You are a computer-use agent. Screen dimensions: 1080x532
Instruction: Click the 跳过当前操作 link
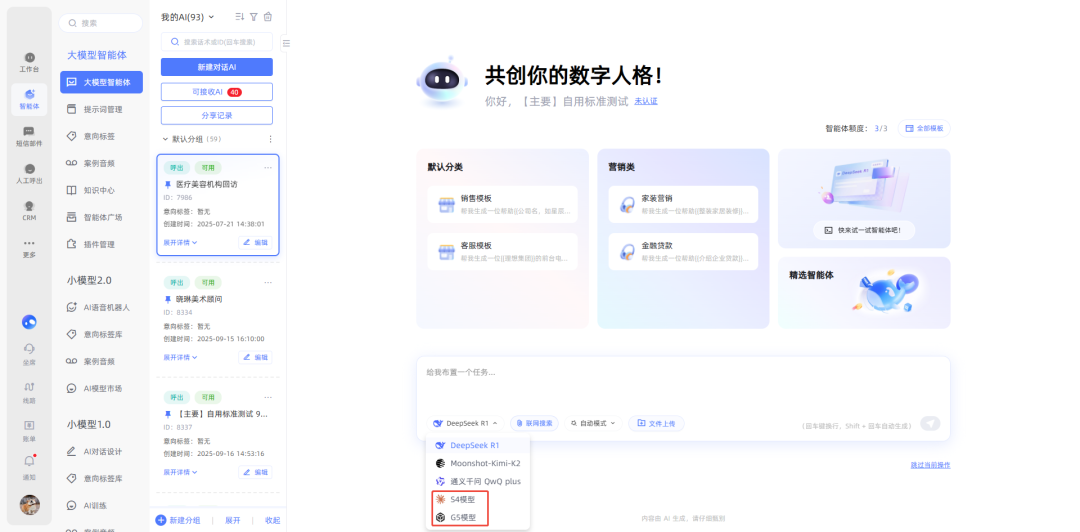(929, 465)
